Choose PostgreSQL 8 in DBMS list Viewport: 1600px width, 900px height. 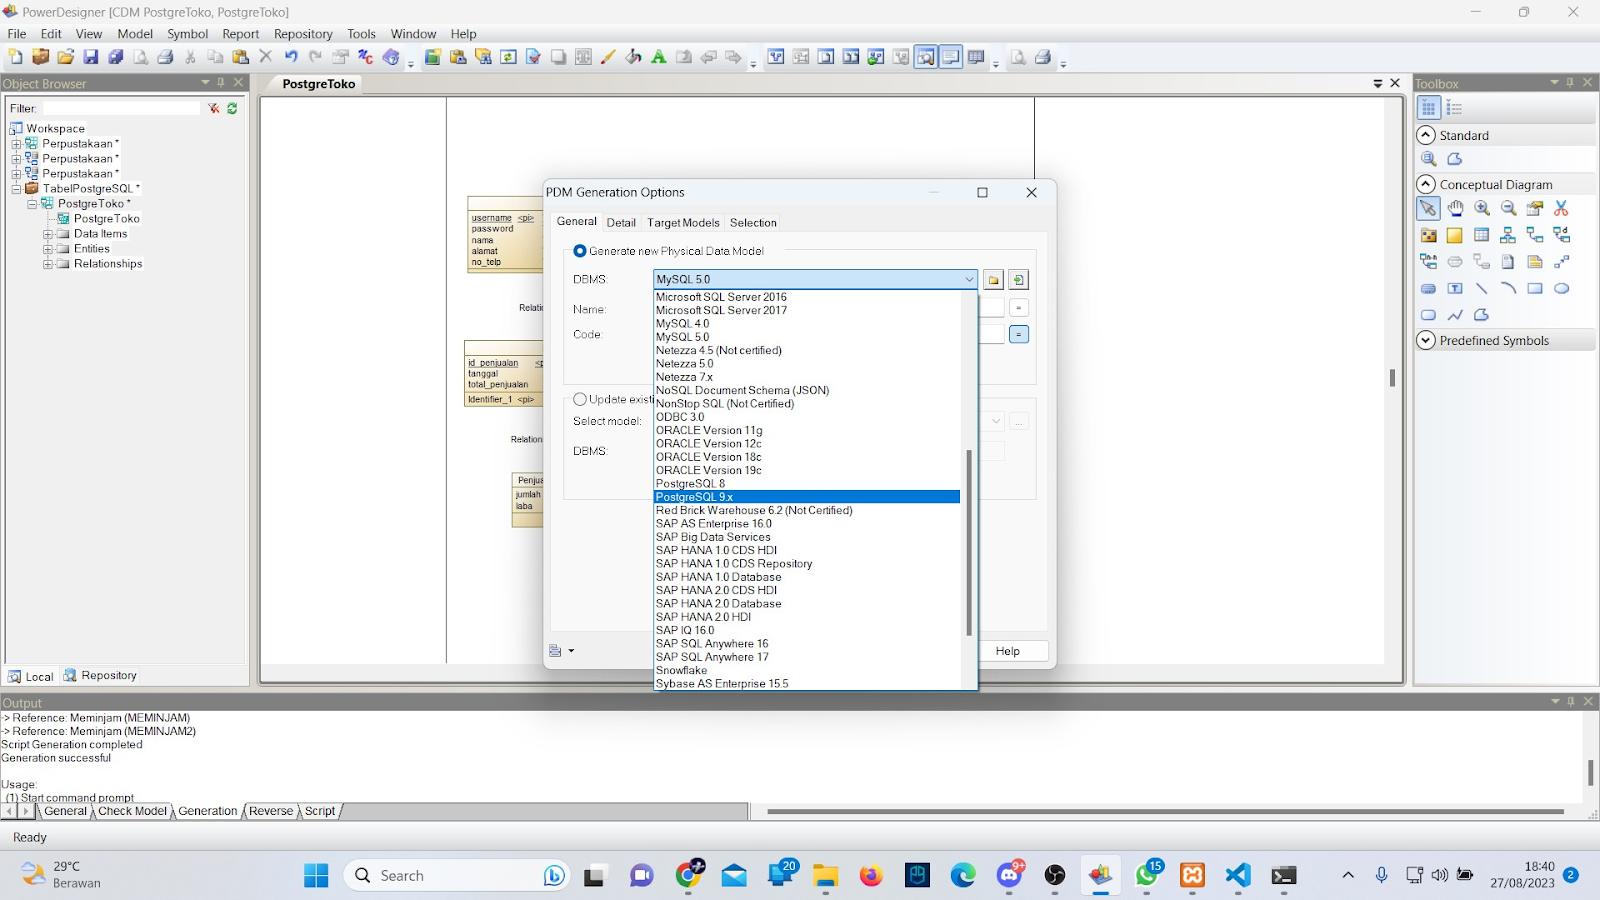tap(807, 484)
